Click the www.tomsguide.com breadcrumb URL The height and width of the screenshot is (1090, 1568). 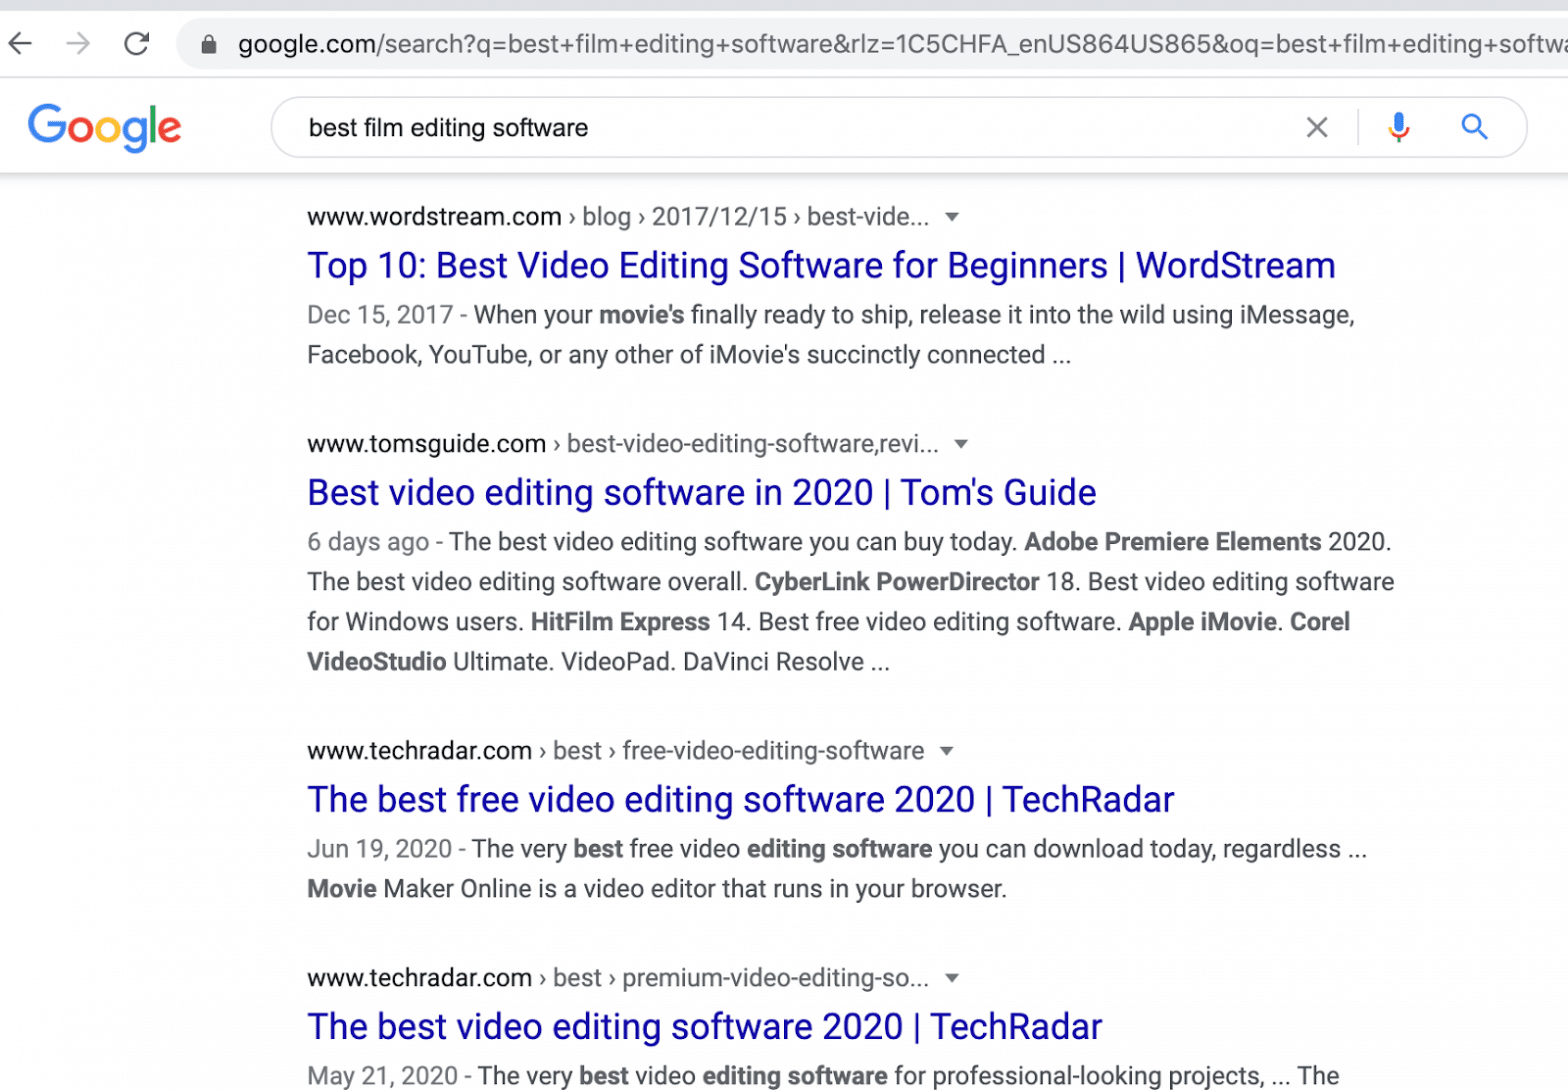click(426, 444)
